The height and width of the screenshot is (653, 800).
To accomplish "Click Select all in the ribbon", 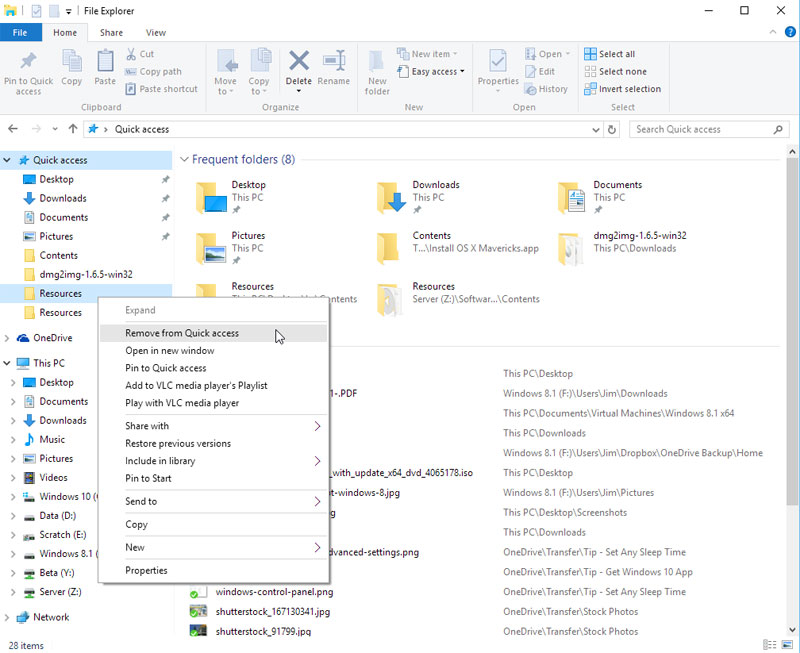I will point(610,54).
